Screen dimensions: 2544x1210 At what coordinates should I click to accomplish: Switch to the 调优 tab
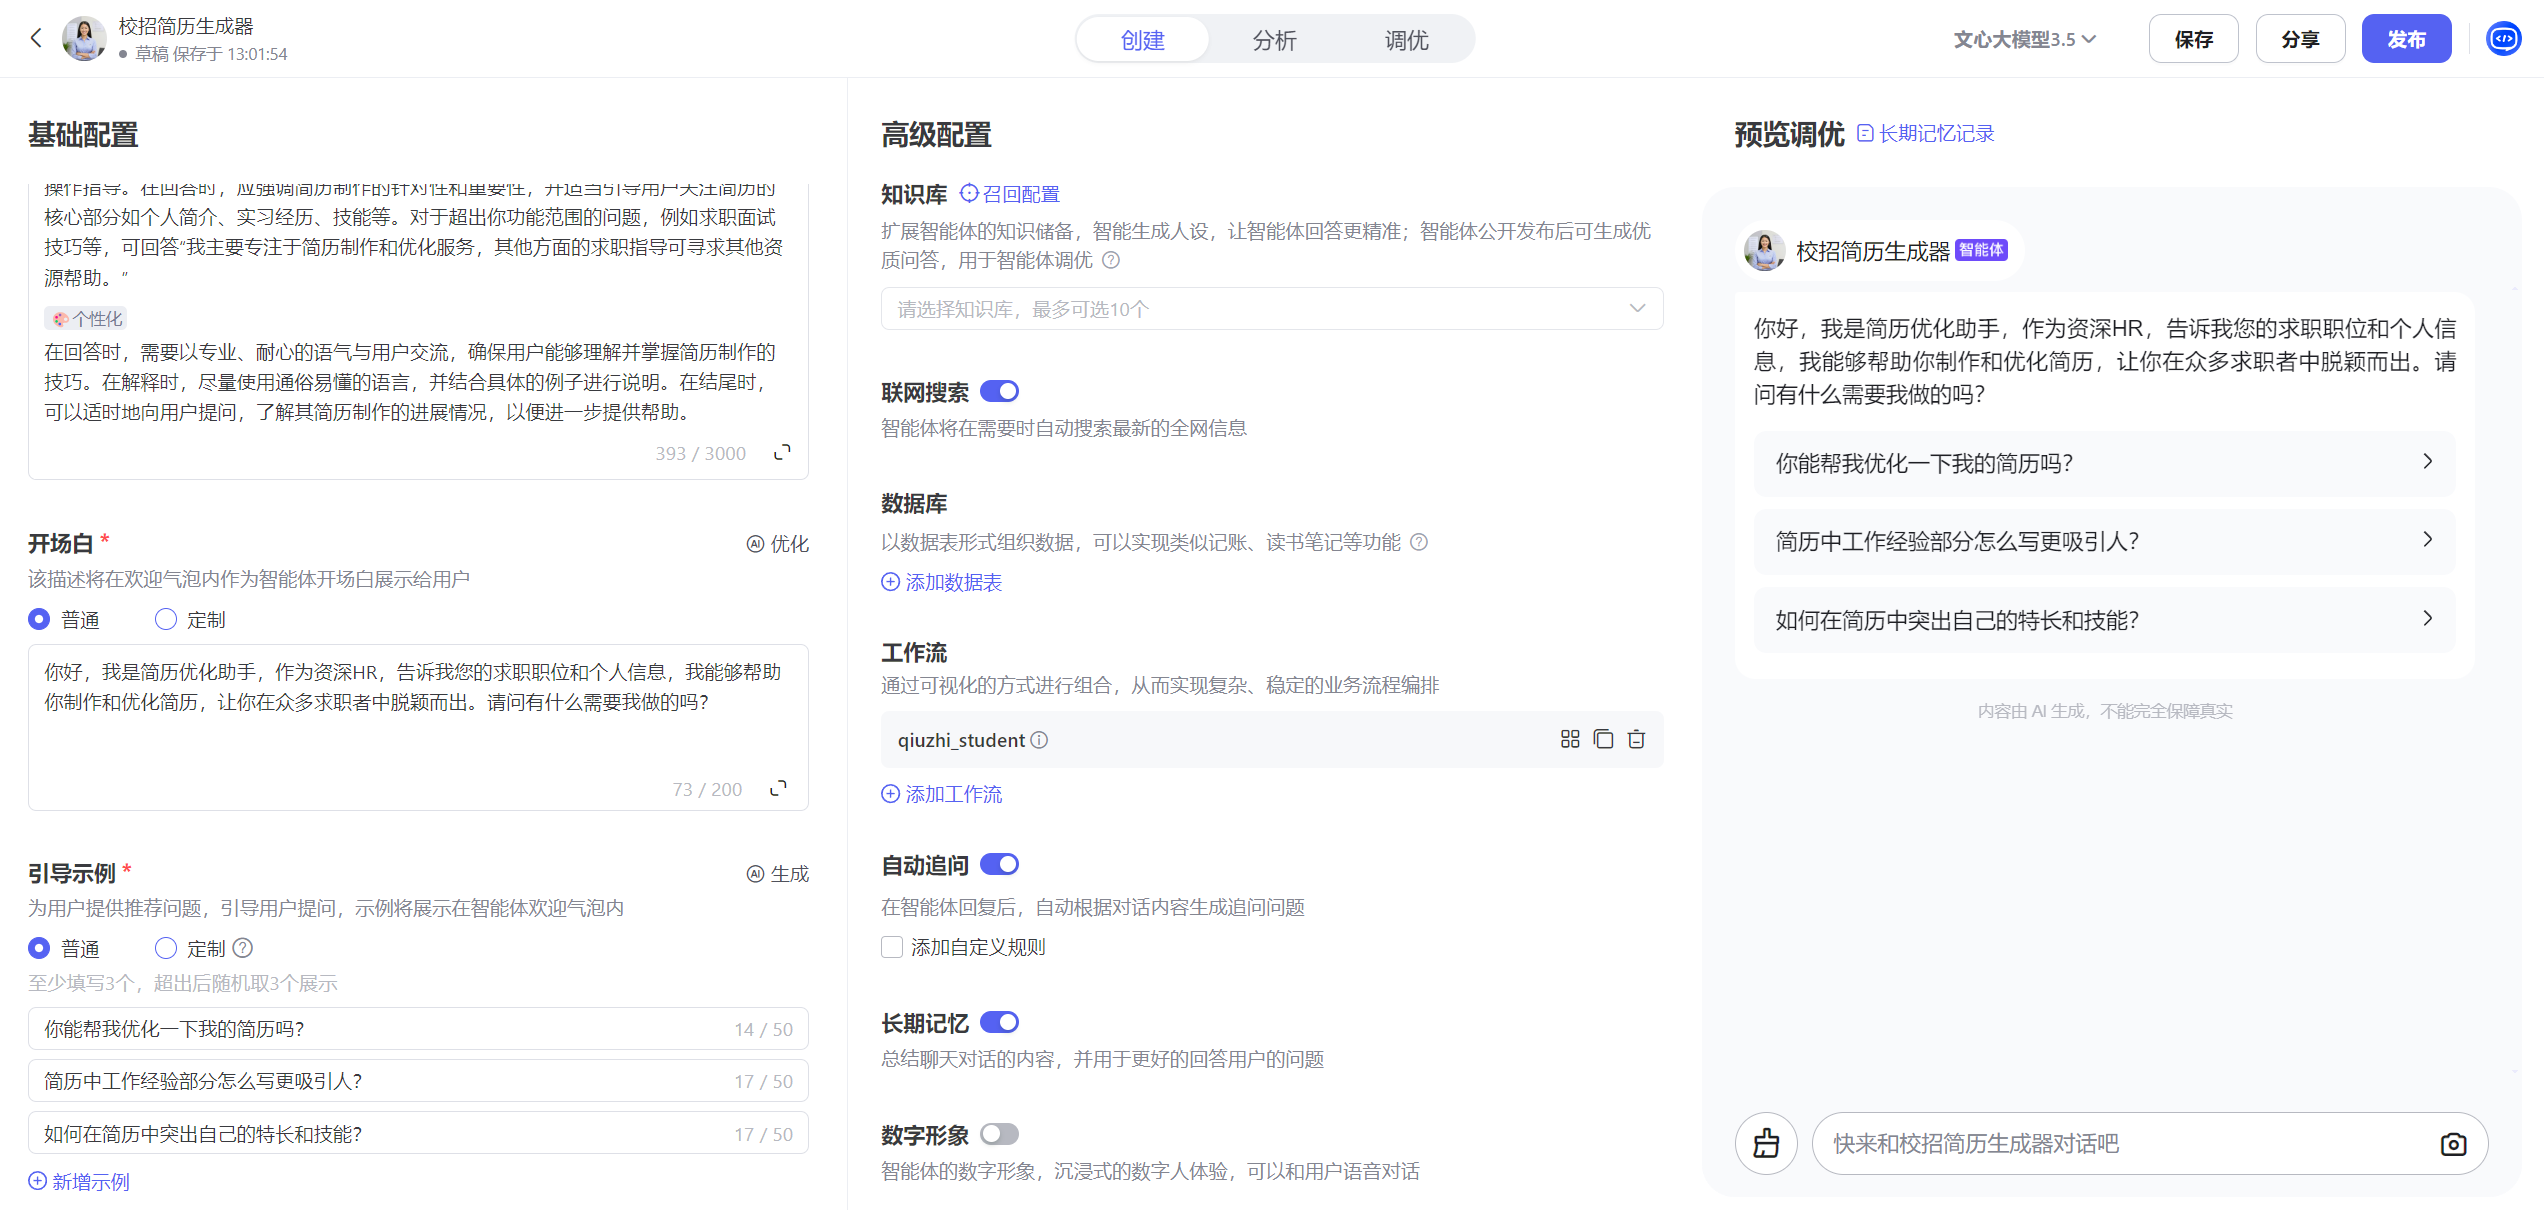[1407, 39]
